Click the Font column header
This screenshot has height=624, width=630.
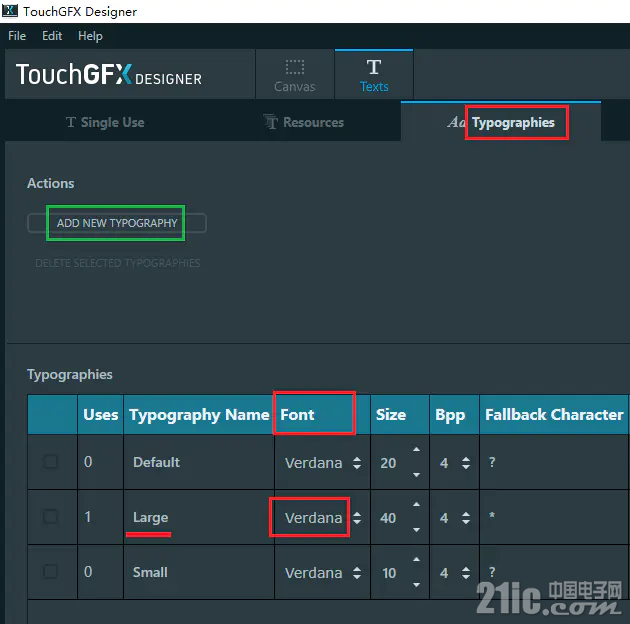[322, 415]
